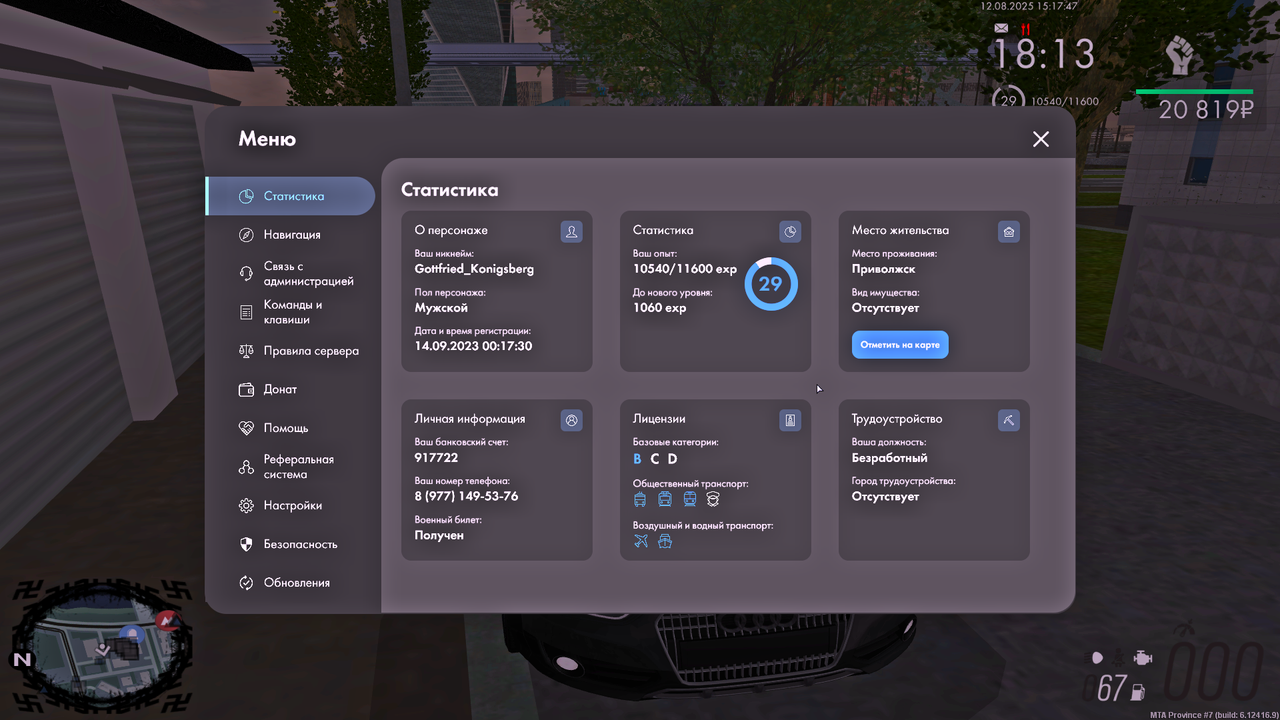Screen dimensions: 1280x720
Task: Click the shield icon beside Безопасность
Action: pyautogui.click(x=246, y=544)
